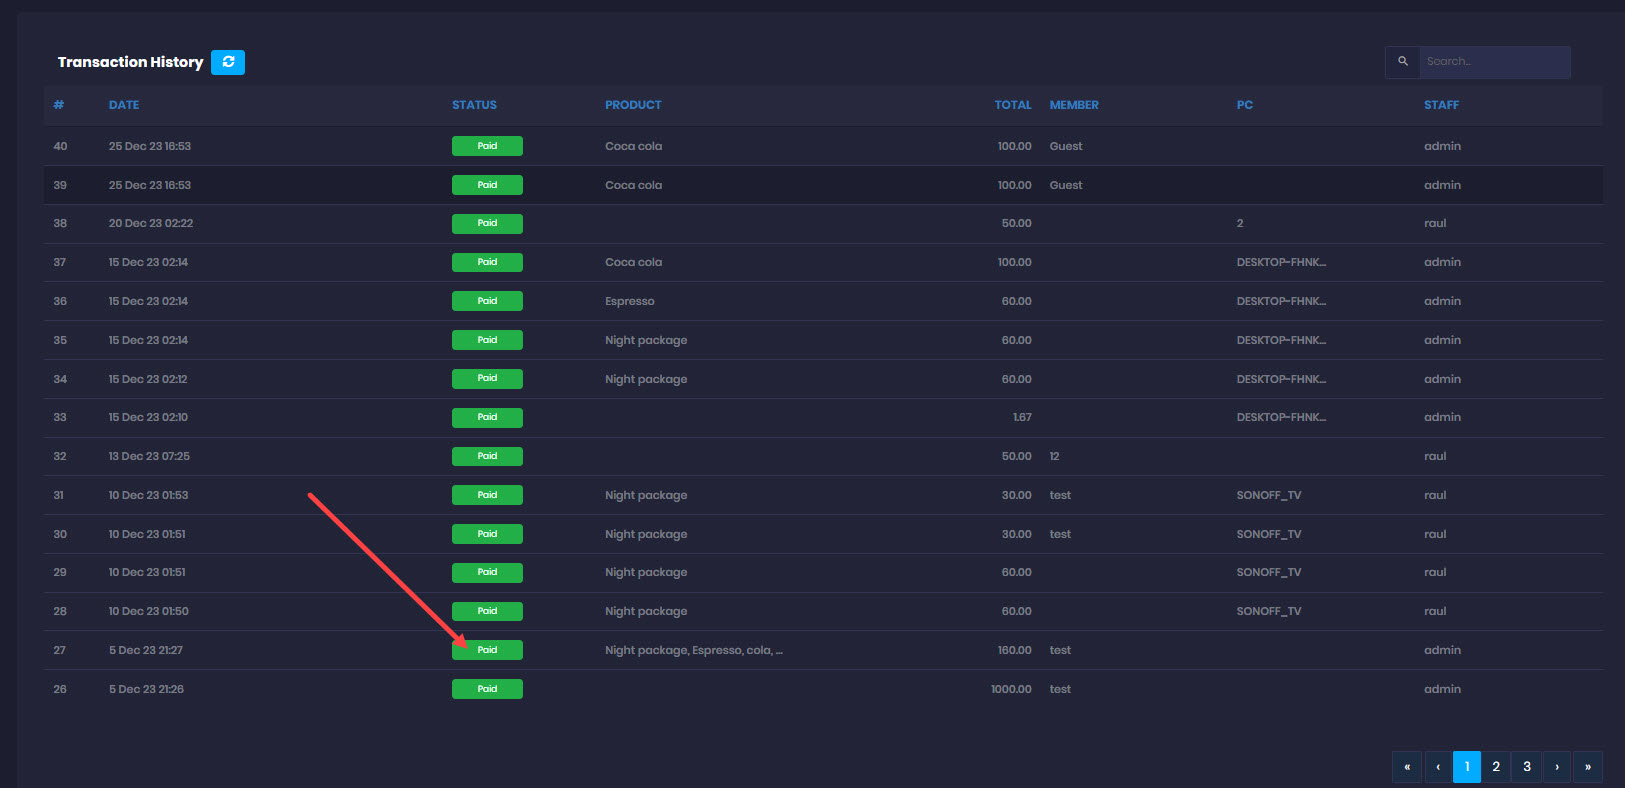Click the search magnifier icon
The image size is (1625, 788).
[1402, 62]
